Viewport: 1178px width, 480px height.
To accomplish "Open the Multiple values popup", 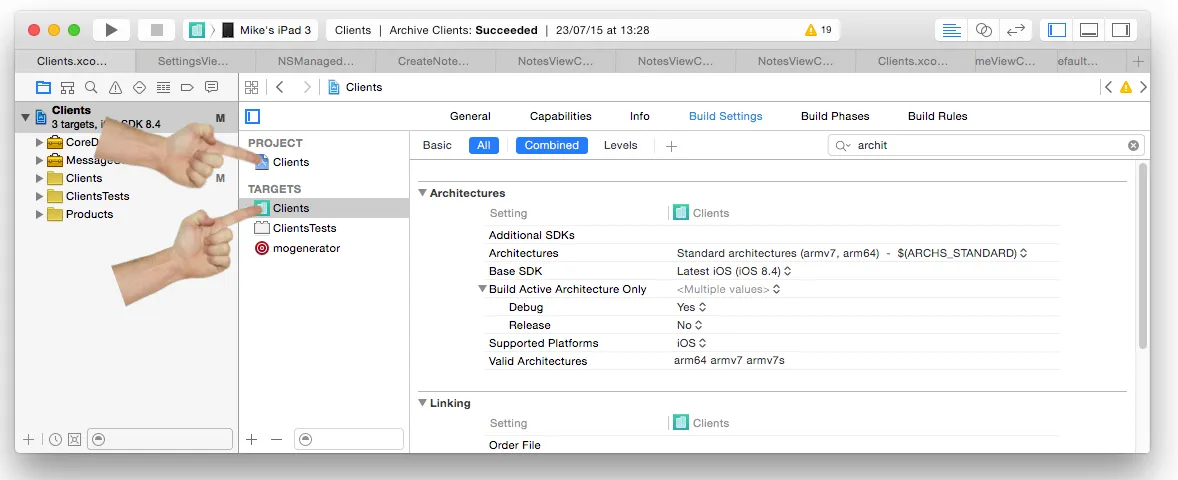I will [728, 289].
